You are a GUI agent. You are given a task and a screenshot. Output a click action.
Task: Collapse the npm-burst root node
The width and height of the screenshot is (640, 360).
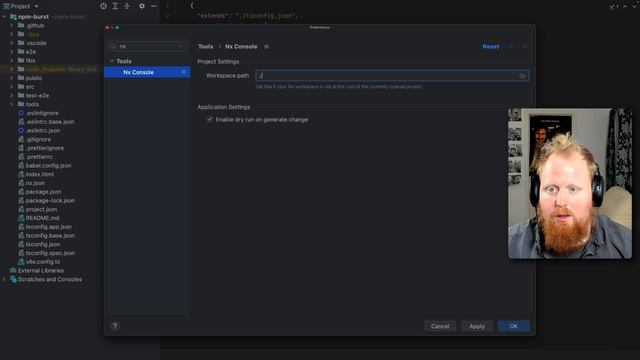(4, 17)
